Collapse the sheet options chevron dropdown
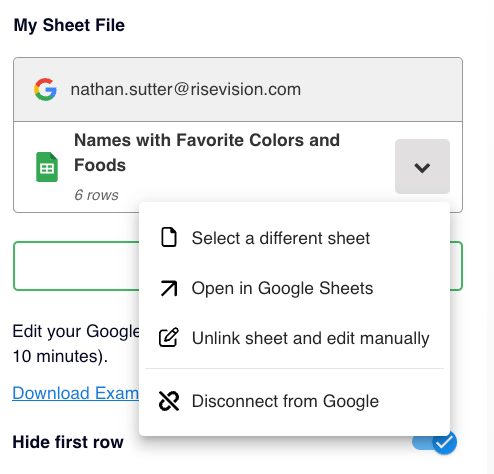 pos(422,167)
